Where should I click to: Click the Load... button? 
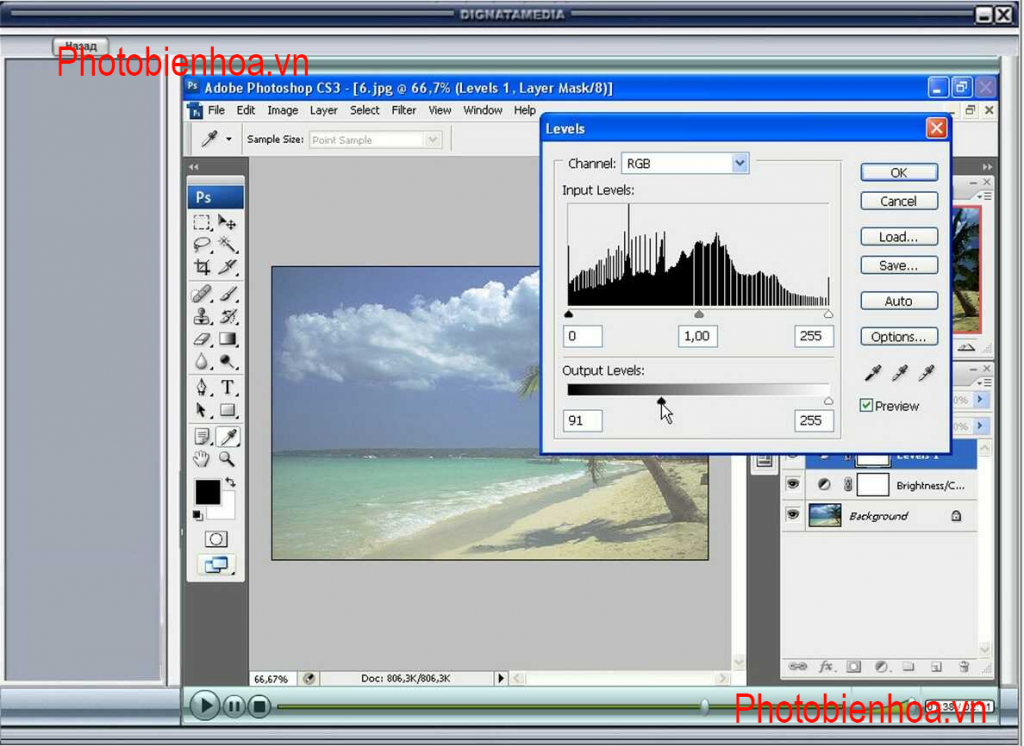[x=899, y=236]
